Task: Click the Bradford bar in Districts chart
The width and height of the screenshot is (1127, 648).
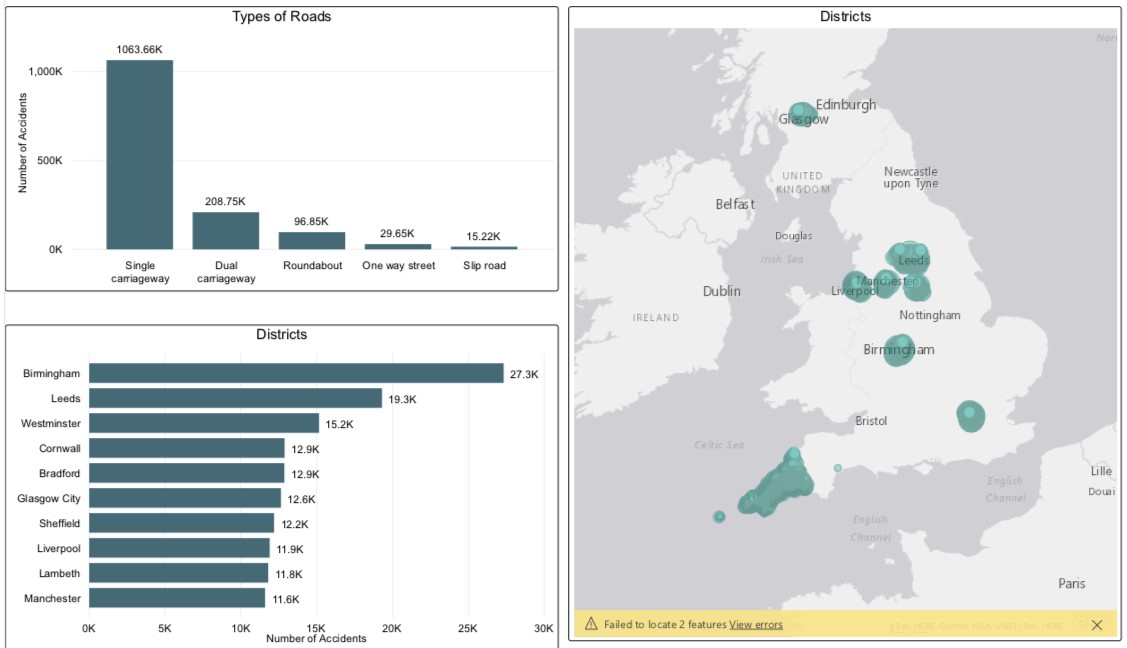Action: 187,473
